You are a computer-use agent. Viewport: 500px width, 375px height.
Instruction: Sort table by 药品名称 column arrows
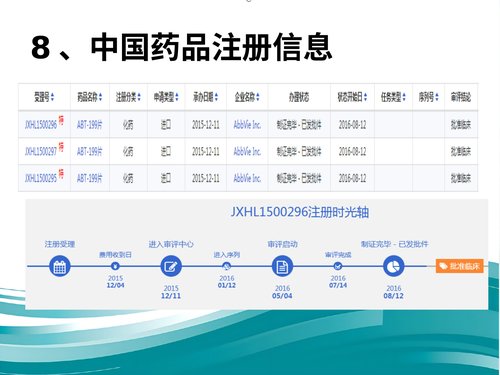click(100, 97)
